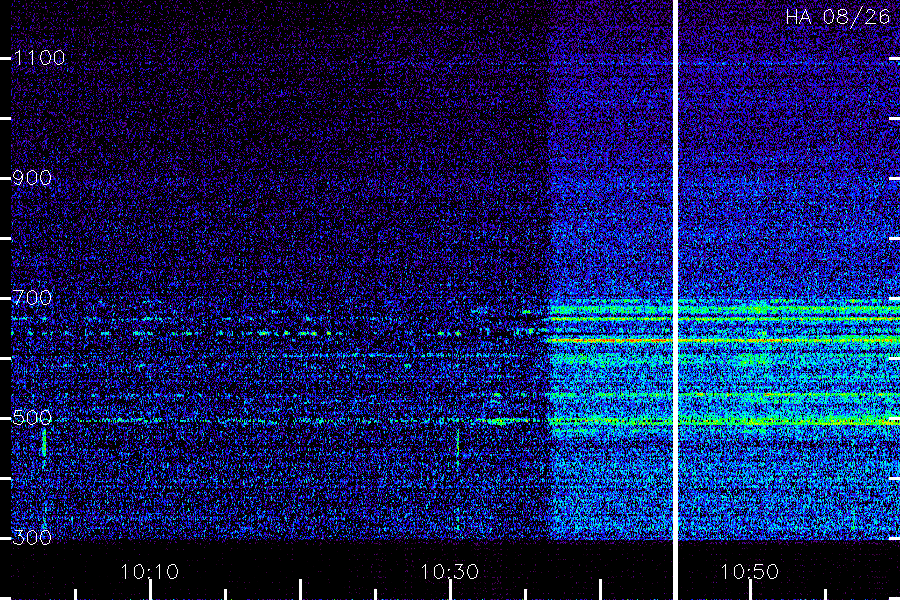Viewport: 900px width, 600px height.
Task: Click the 900 frequency axis label
Action: pos(32,178)
